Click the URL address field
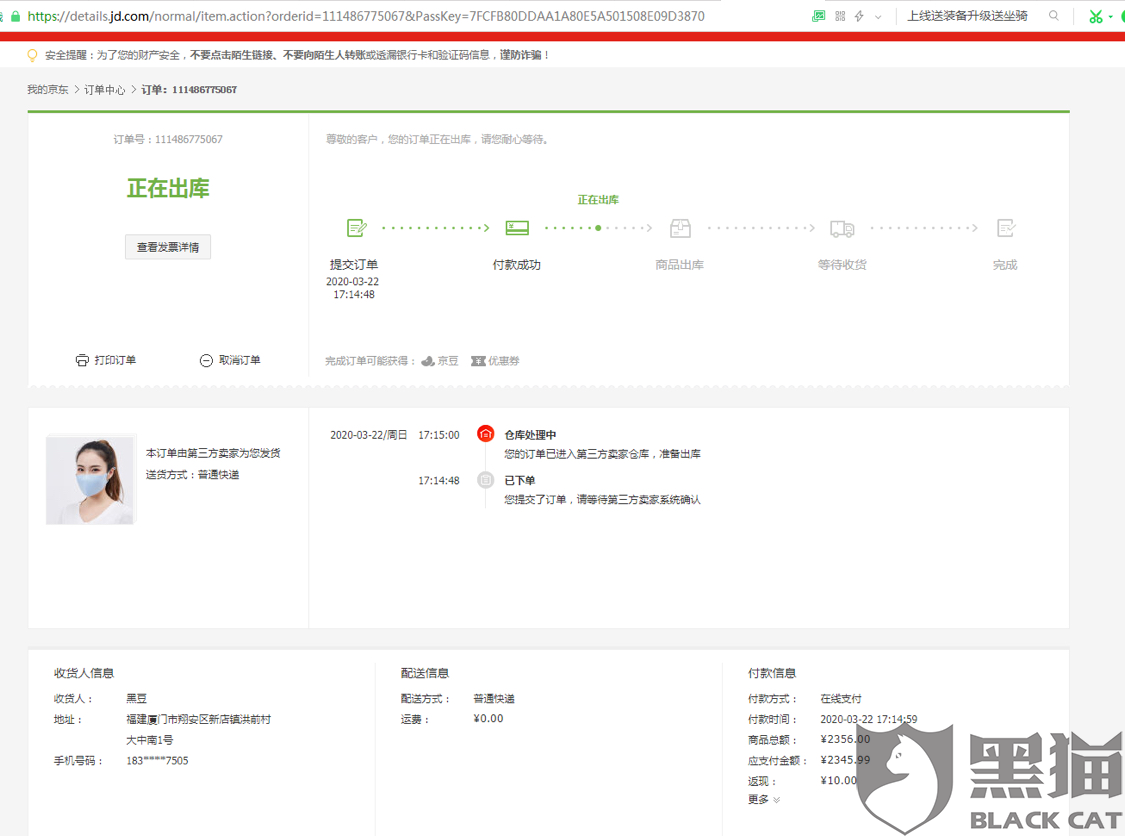This screenshot has width=1125, height=836. tap(366, 16)
